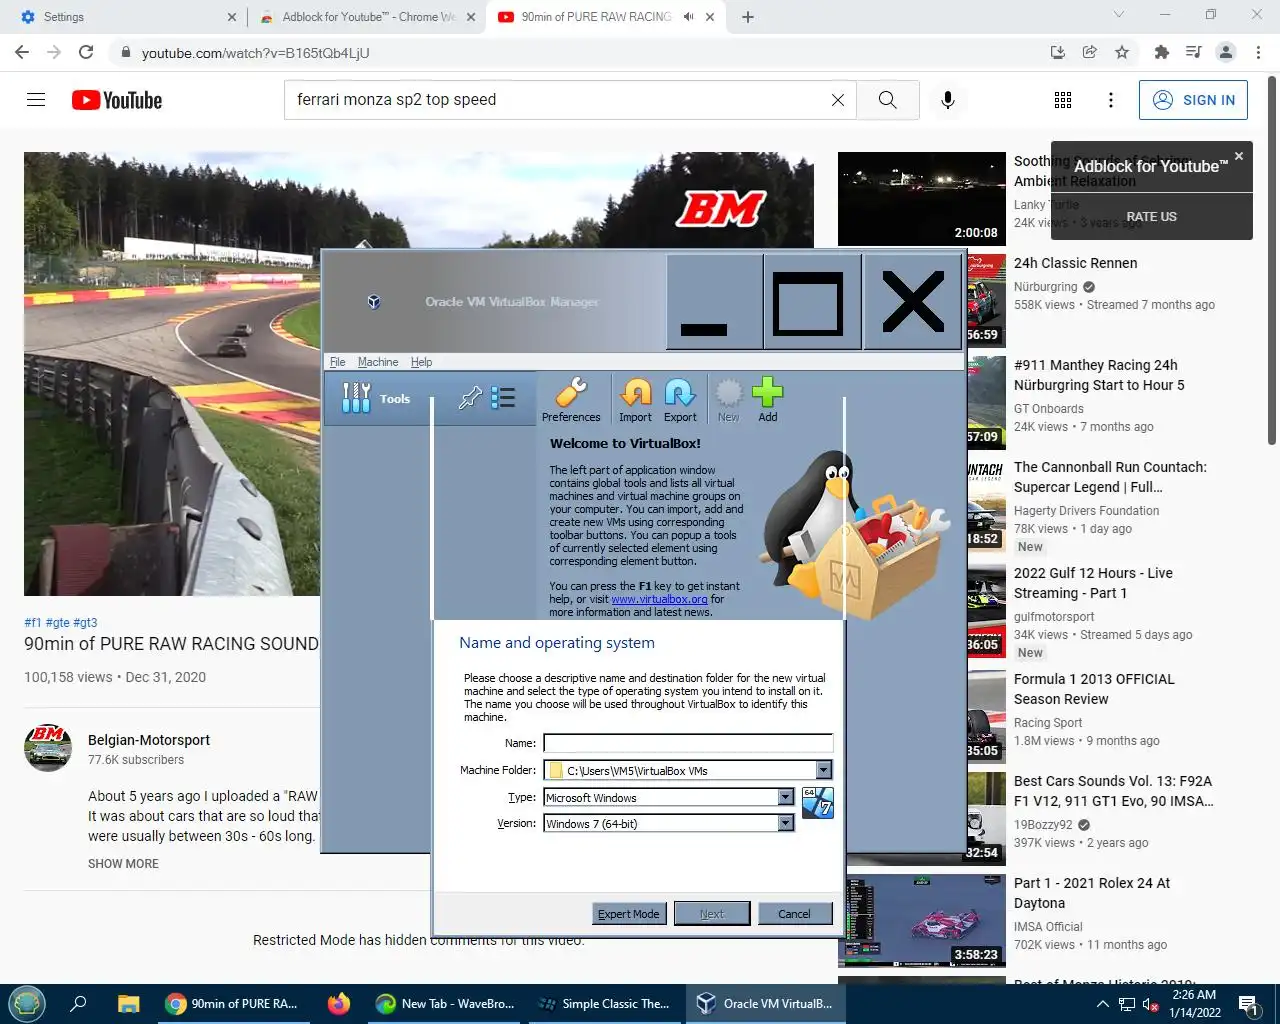The image size is (1280, 1024).
Task: Open the Version dropdown showing Windows 7 (64-bit)
Action: tap(786, 823)
